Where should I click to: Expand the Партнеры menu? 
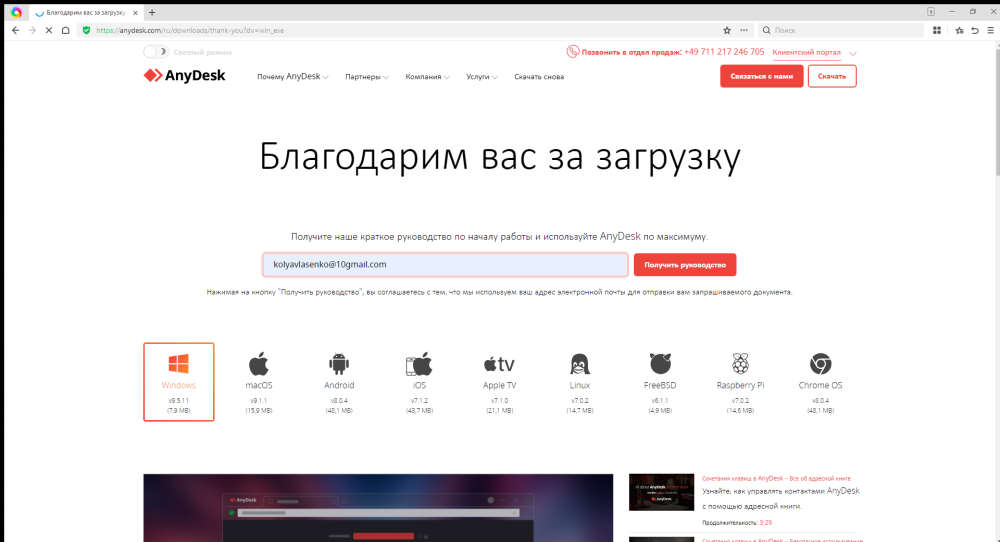(367, 77)
